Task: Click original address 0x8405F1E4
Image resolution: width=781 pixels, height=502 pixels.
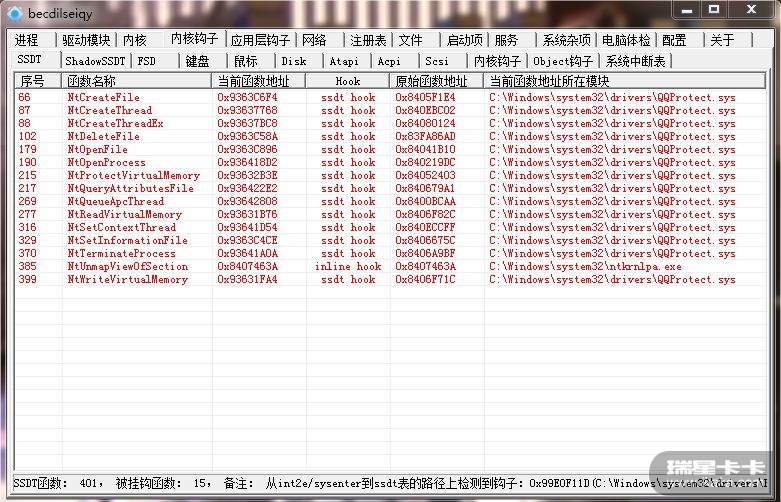Action: (x=425, y=97)
